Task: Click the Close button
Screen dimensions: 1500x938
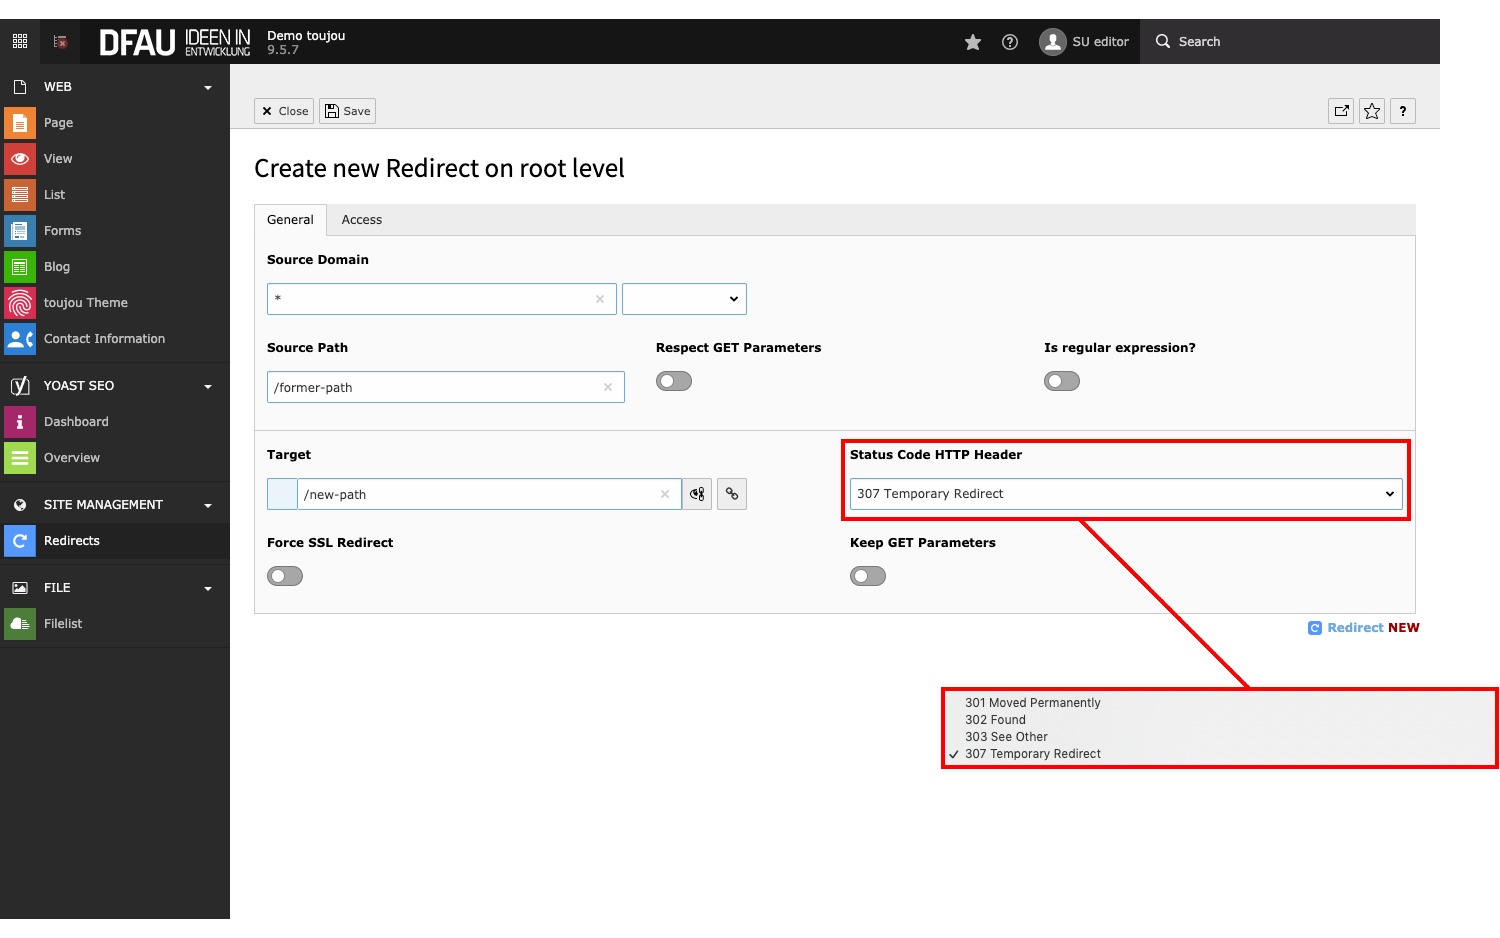Action: point(284,111)
